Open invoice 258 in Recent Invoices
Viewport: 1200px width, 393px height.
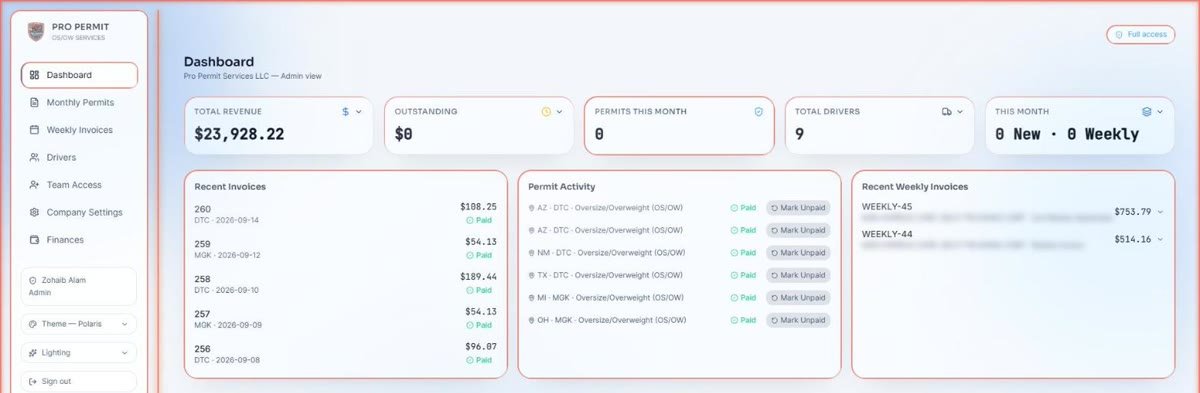click(346, 283)
